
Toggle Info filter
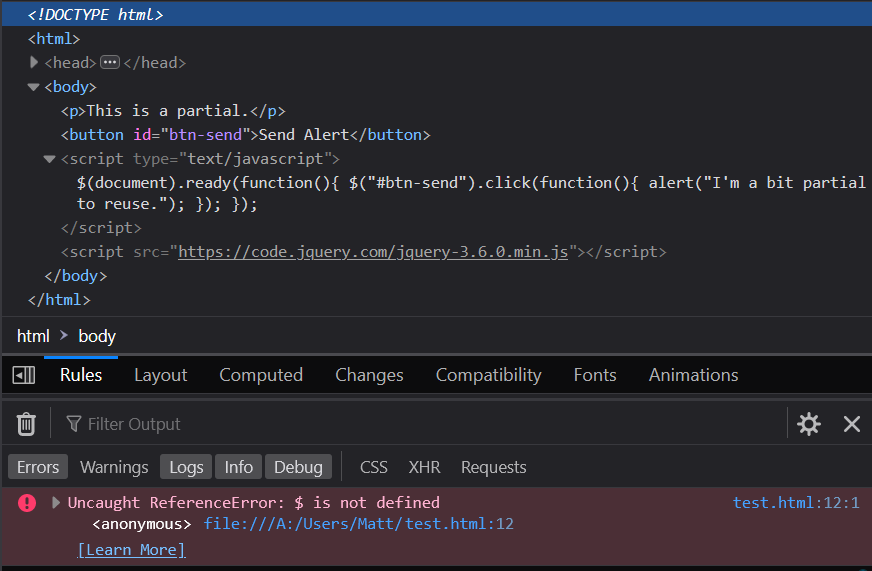tap(239, 467)
